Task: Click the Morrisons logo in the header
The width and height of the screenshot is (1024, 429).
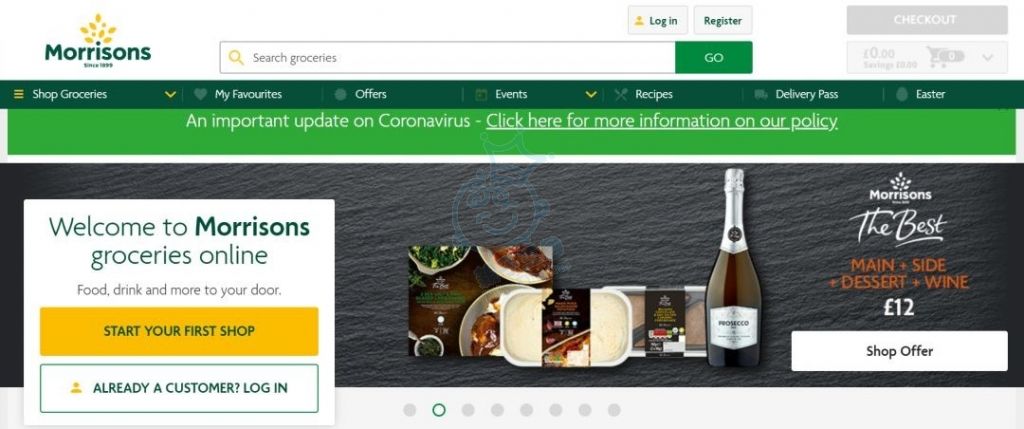Action: point(98,40)
